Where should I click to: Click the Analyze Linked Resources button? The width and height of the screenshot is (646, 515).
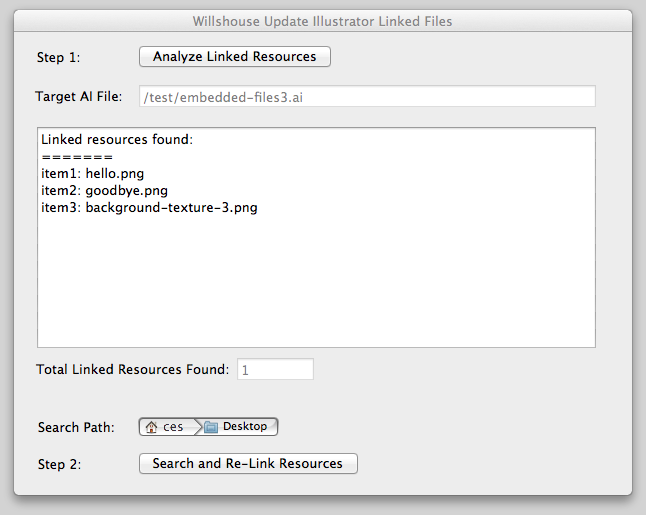[x=235, y=56]
